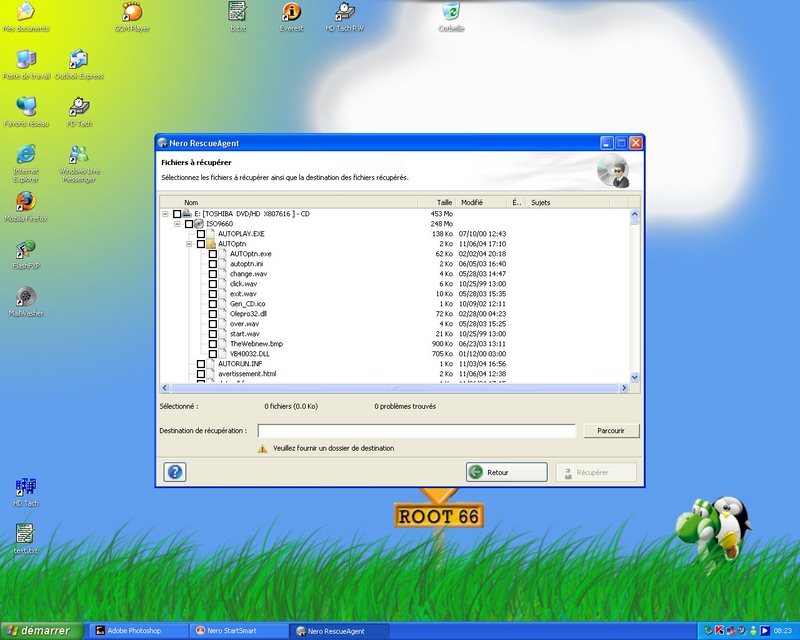Select the start.wav file name
This screenshot has height=640, width=800.
click(244, 334)
